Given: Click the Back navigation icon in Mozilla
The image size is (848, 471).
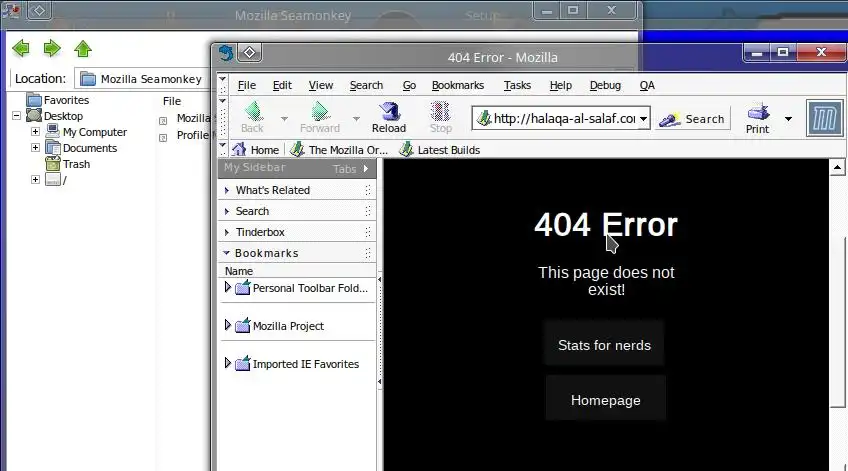Looking at the screenshot, I should pos(252,117).
